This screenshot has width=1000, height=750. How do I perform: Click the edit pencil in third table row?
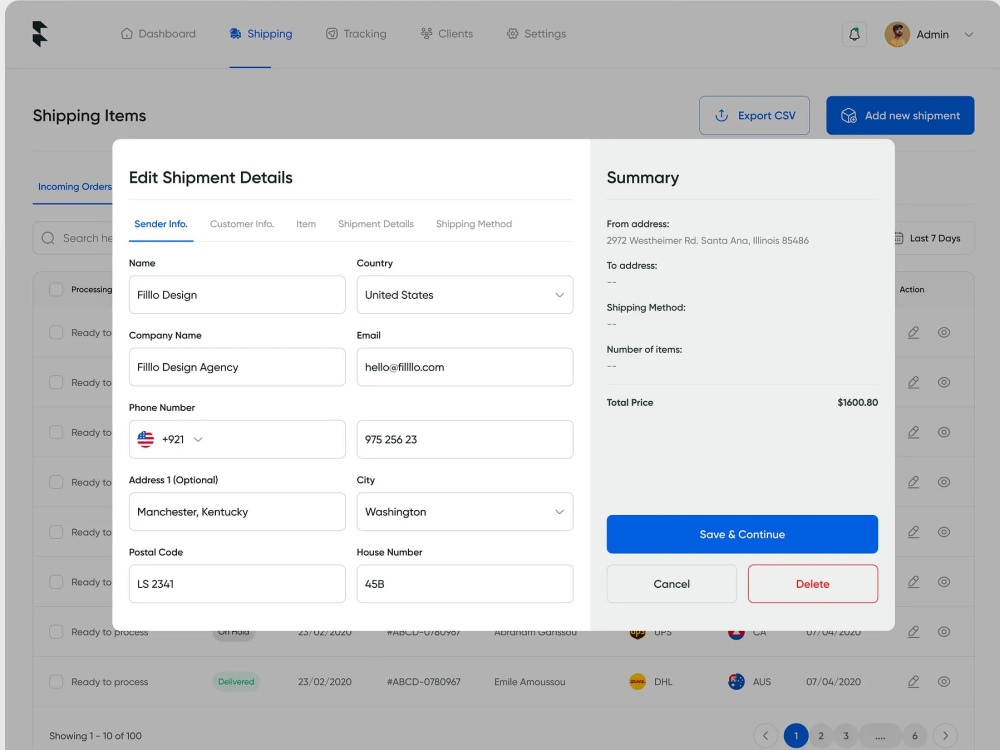pos(913,432)
